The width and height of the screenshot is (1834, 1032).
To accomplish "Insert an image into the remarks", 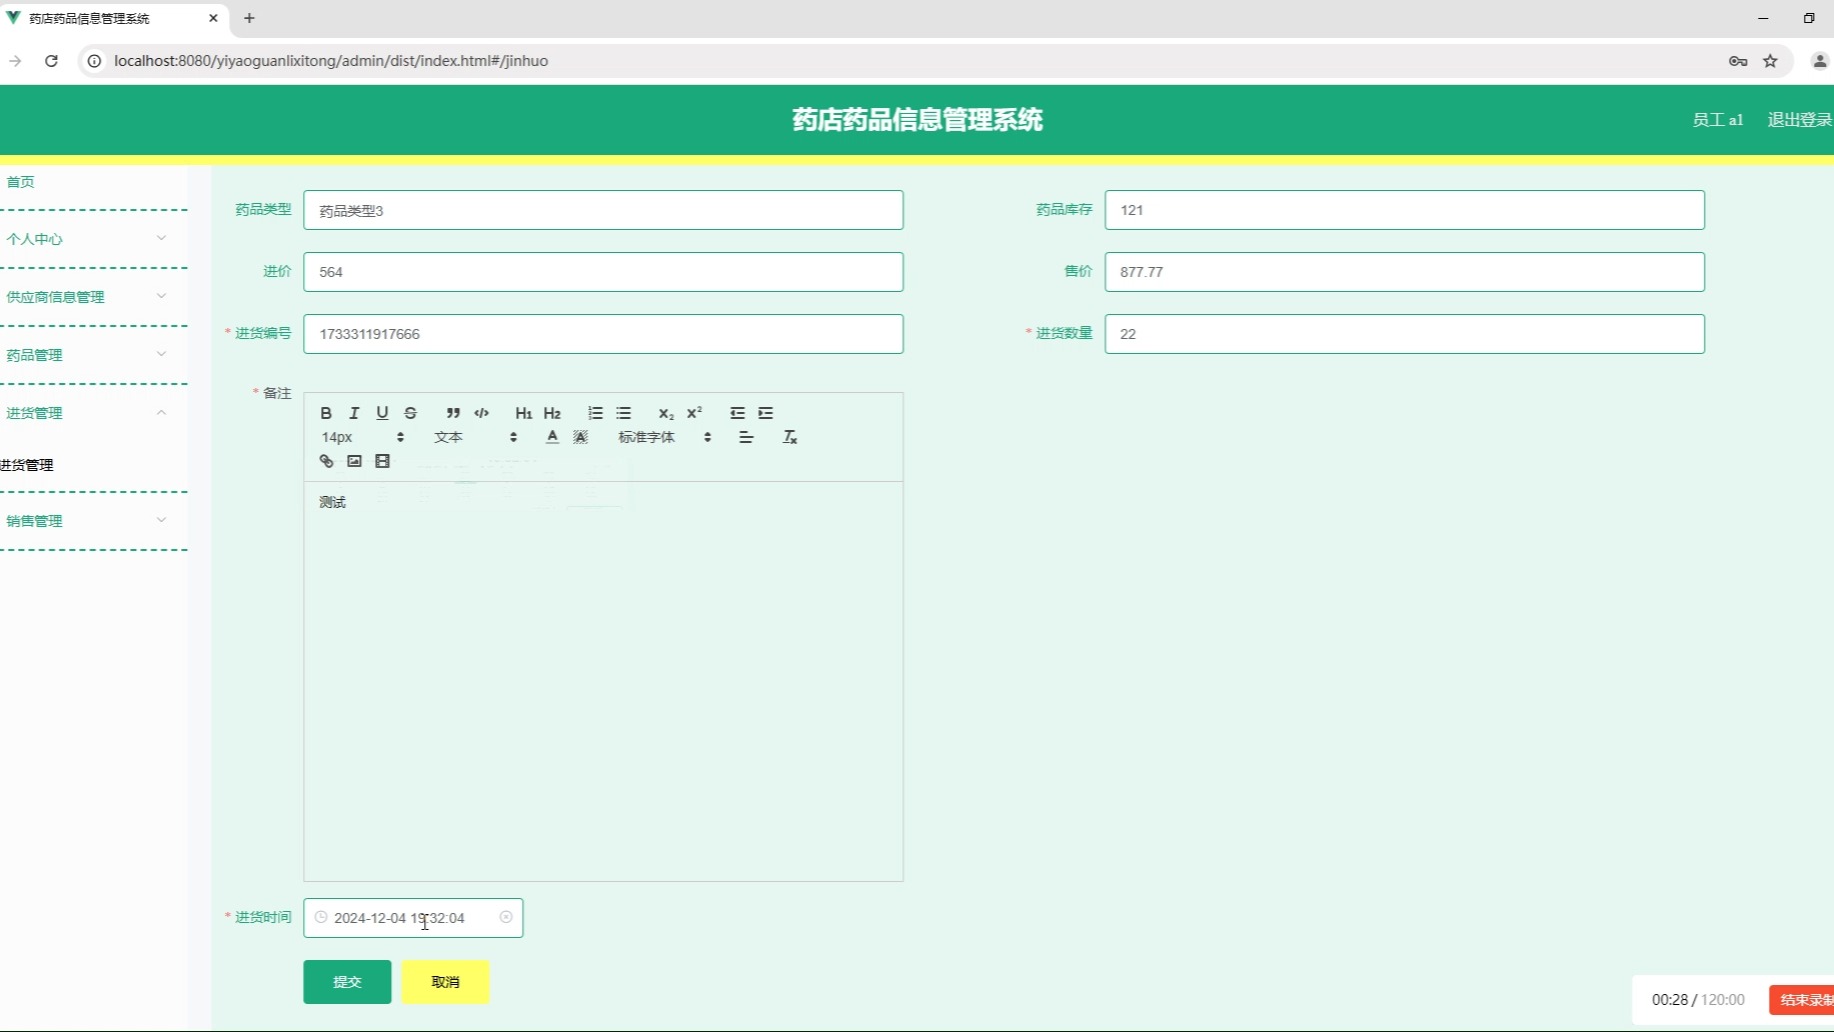I will [x=354, y=461].
